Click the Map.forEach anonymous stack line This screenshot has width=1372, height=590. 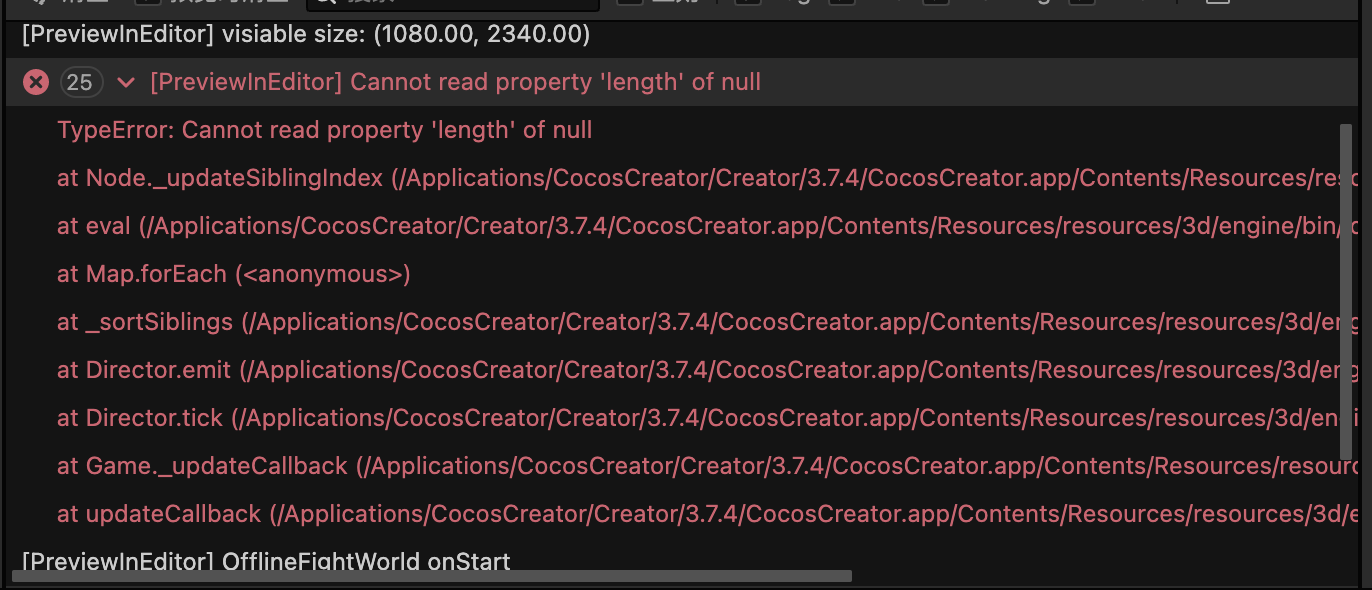(x=233, y=274)
